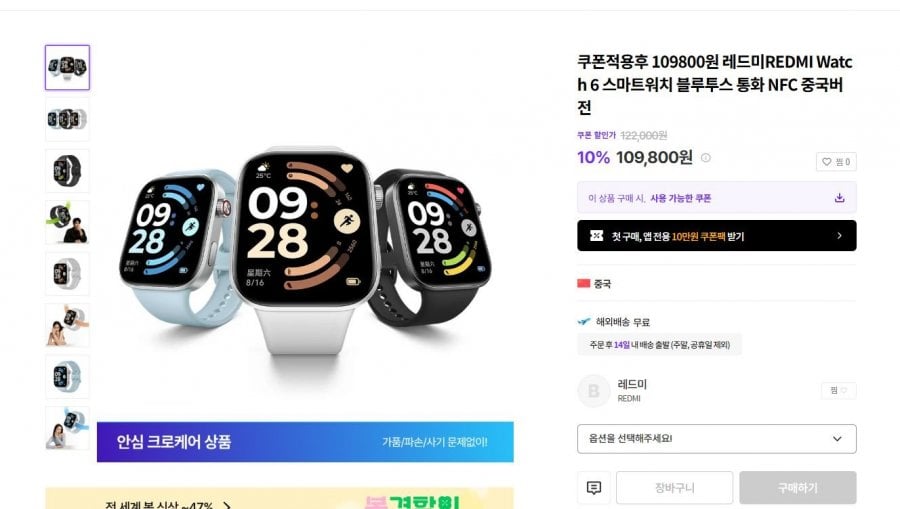Click the 안심 크로케어 상품 banner
This screenshot has height=509, width=900.
[305, 442]
